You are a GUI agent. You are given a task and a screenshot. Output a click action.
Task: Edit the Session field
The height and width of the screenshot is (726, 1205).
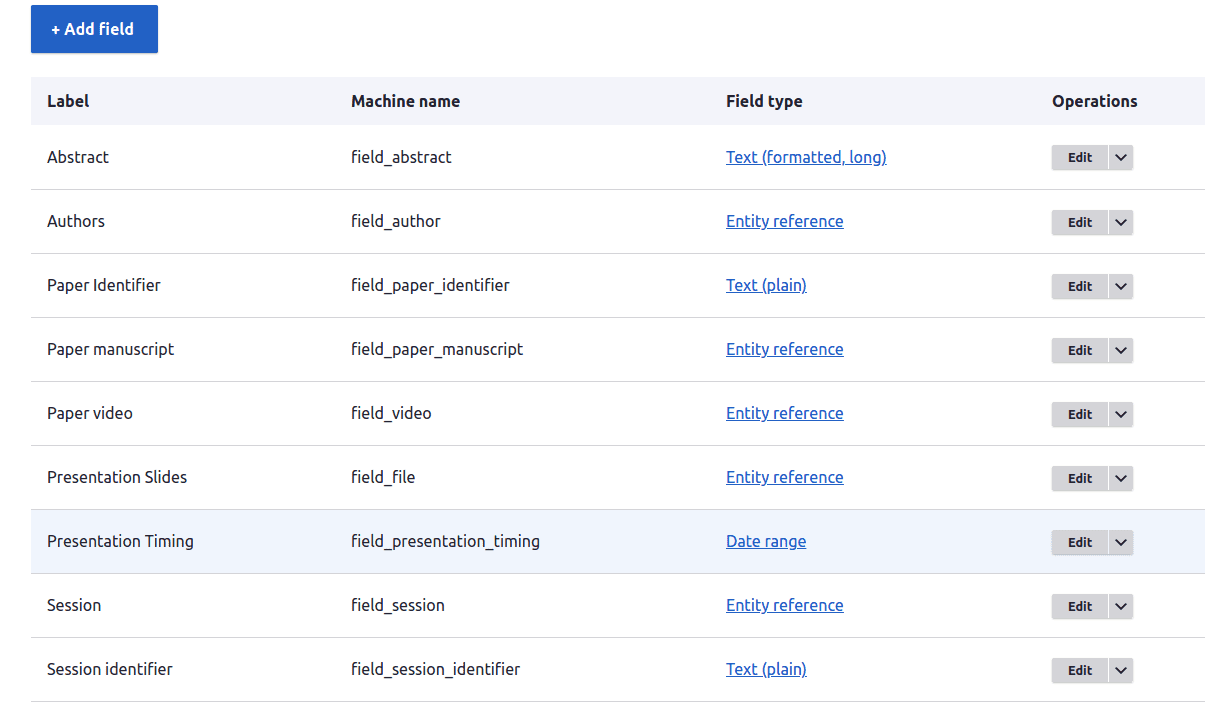(x=1080, y=606)
